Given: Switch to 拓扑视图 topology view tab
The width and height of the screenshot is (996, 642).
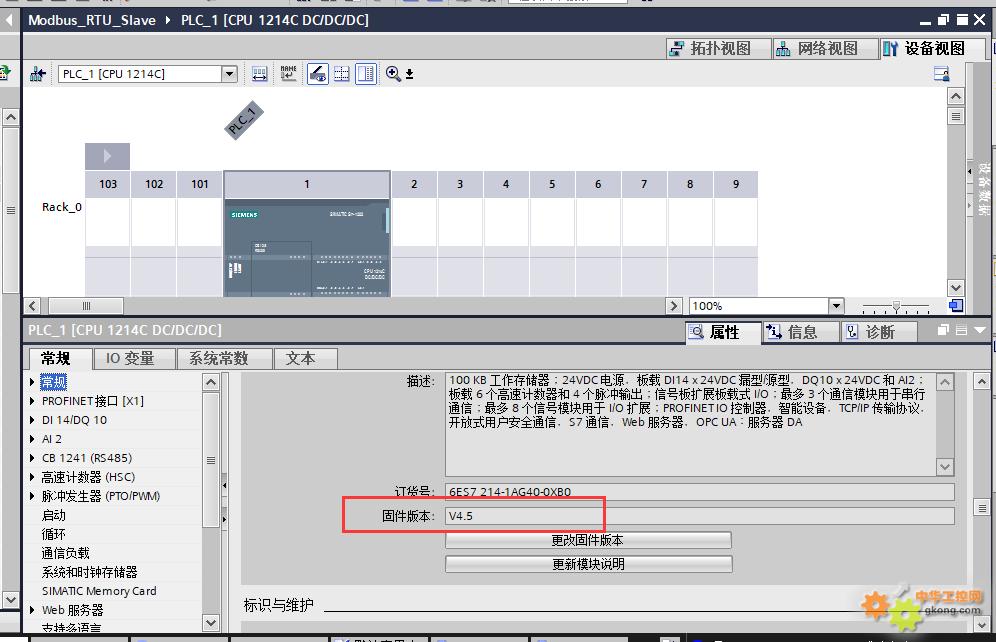Looking at the screenshot, I should point(718,48).
